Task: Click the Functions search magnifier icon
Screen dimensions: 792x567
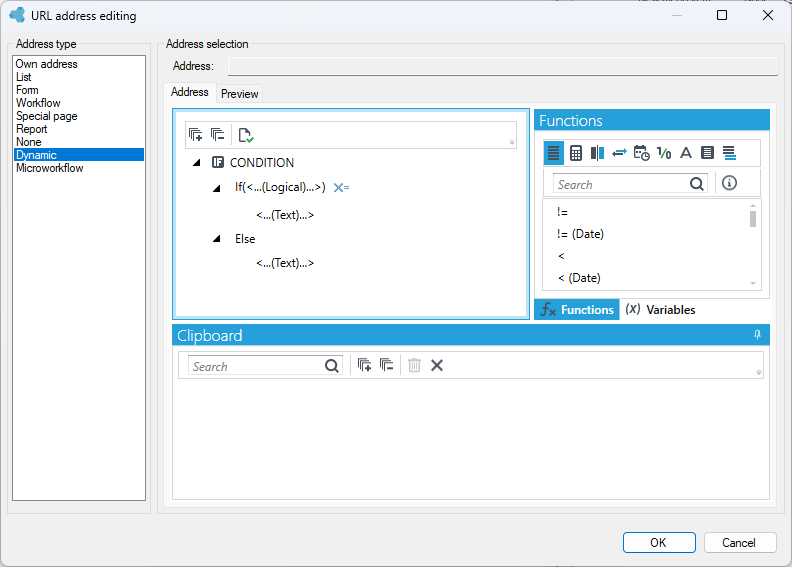Action: click(x=697, y=184)
